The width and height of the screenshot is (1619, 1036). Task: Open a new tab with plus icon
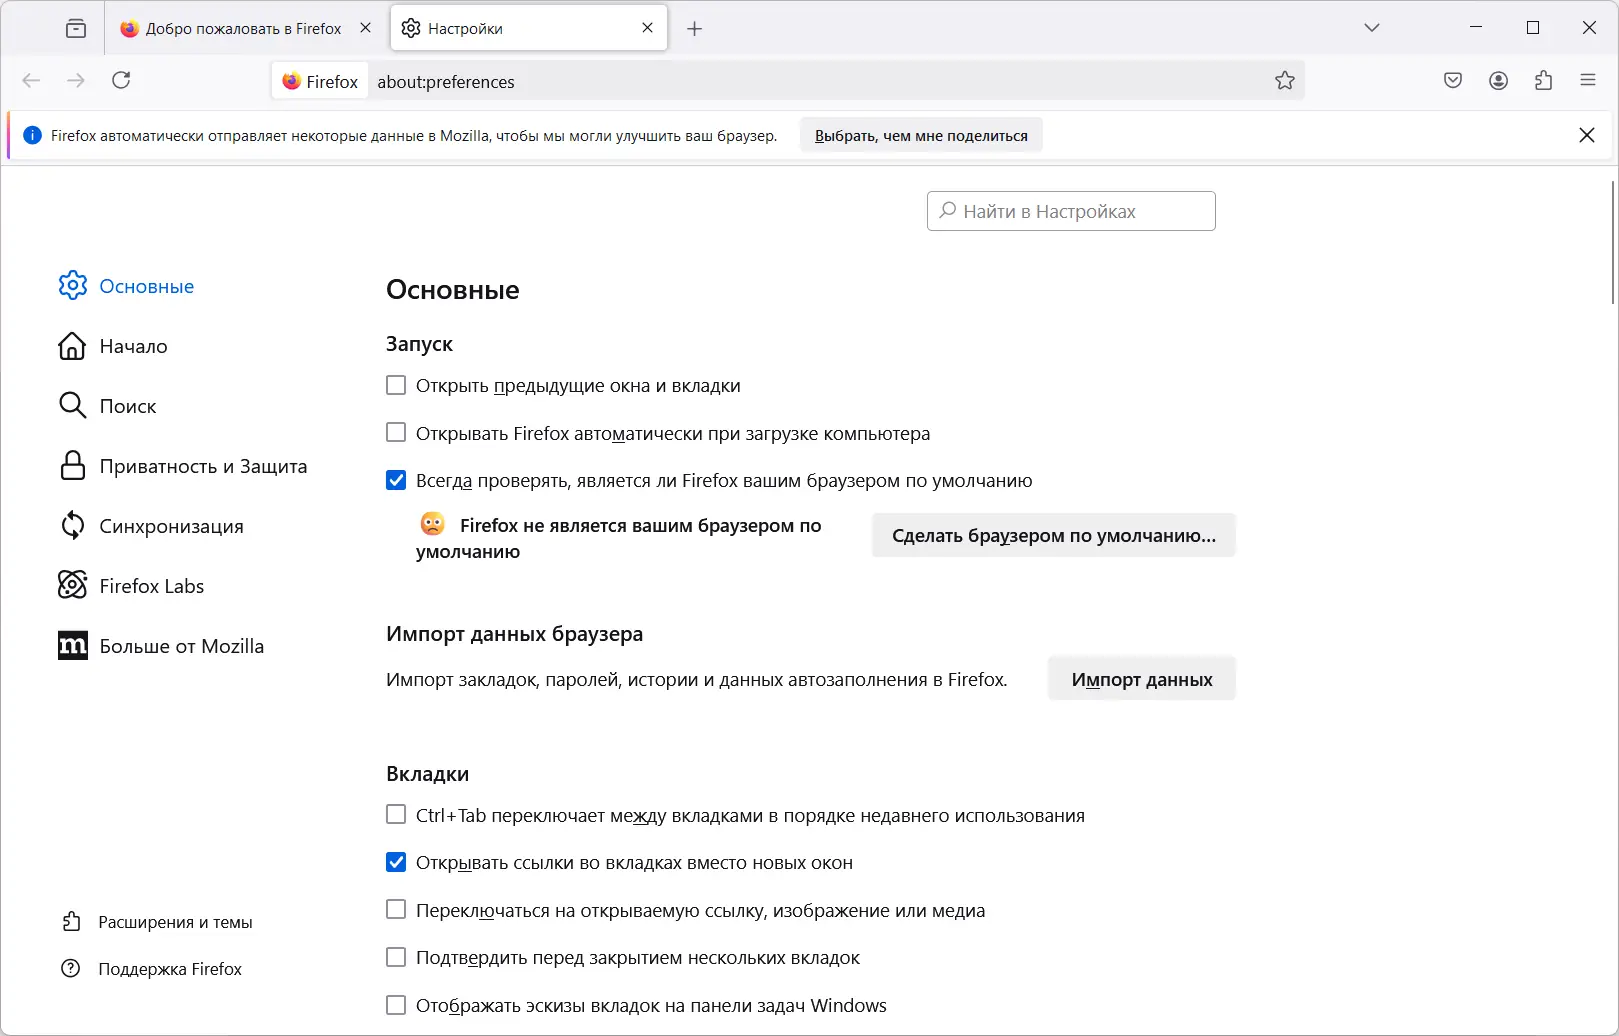pyautogui.click(x=695, y=29)
